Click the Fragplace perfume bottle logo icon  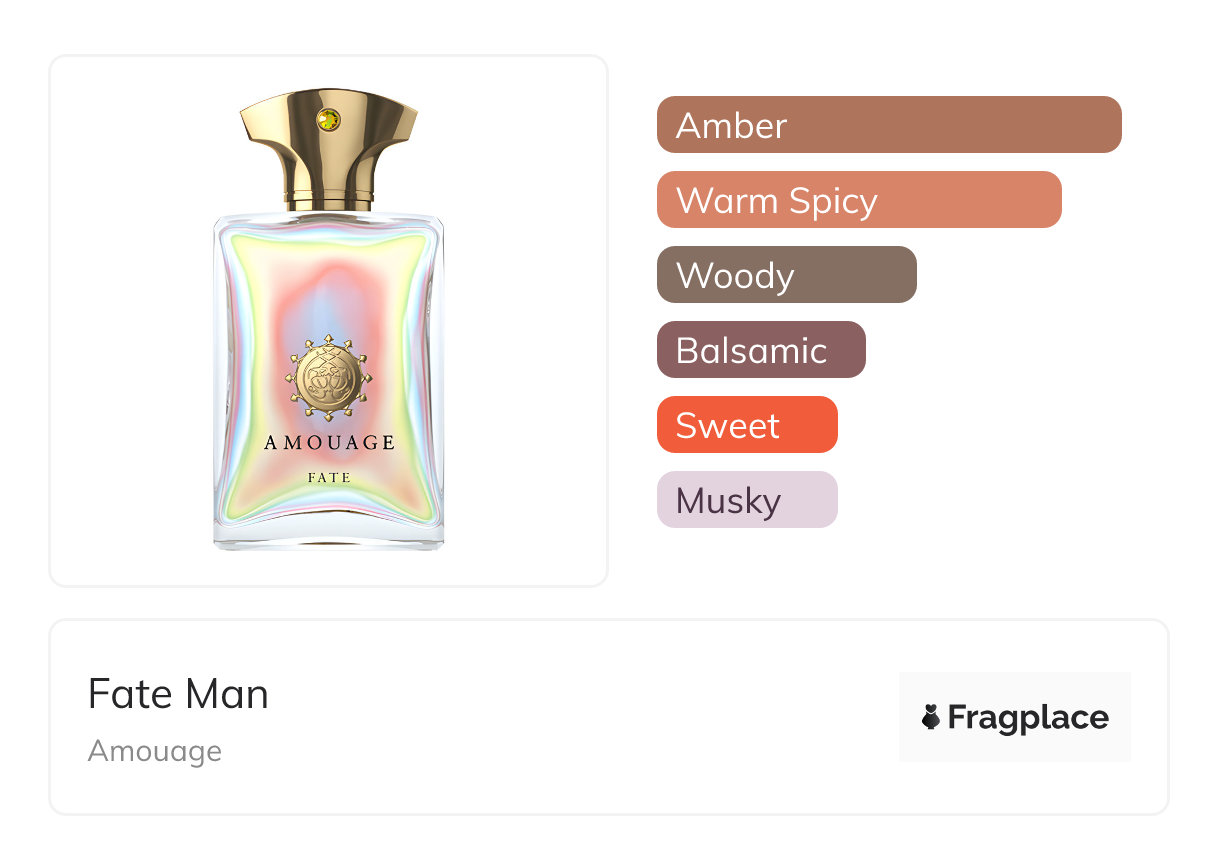coord(931,717)
